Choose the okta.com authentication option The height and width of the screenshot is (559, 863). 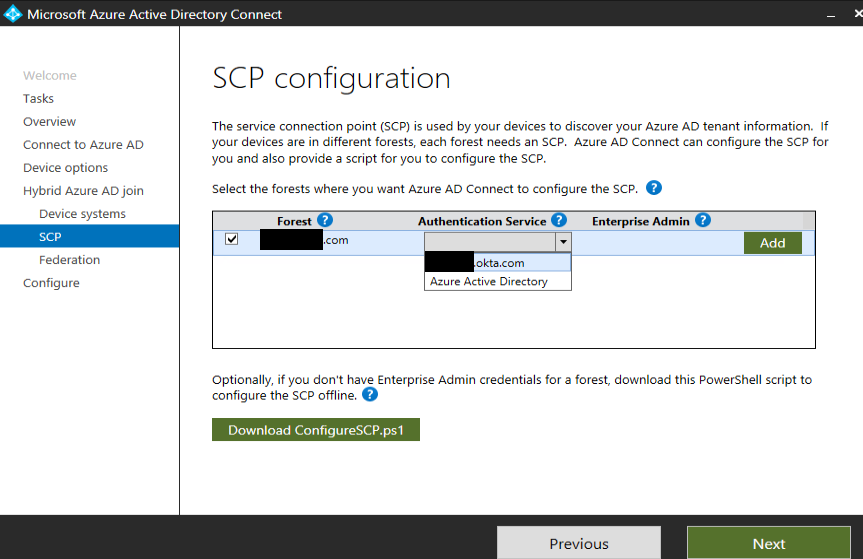tap(498, 262)
